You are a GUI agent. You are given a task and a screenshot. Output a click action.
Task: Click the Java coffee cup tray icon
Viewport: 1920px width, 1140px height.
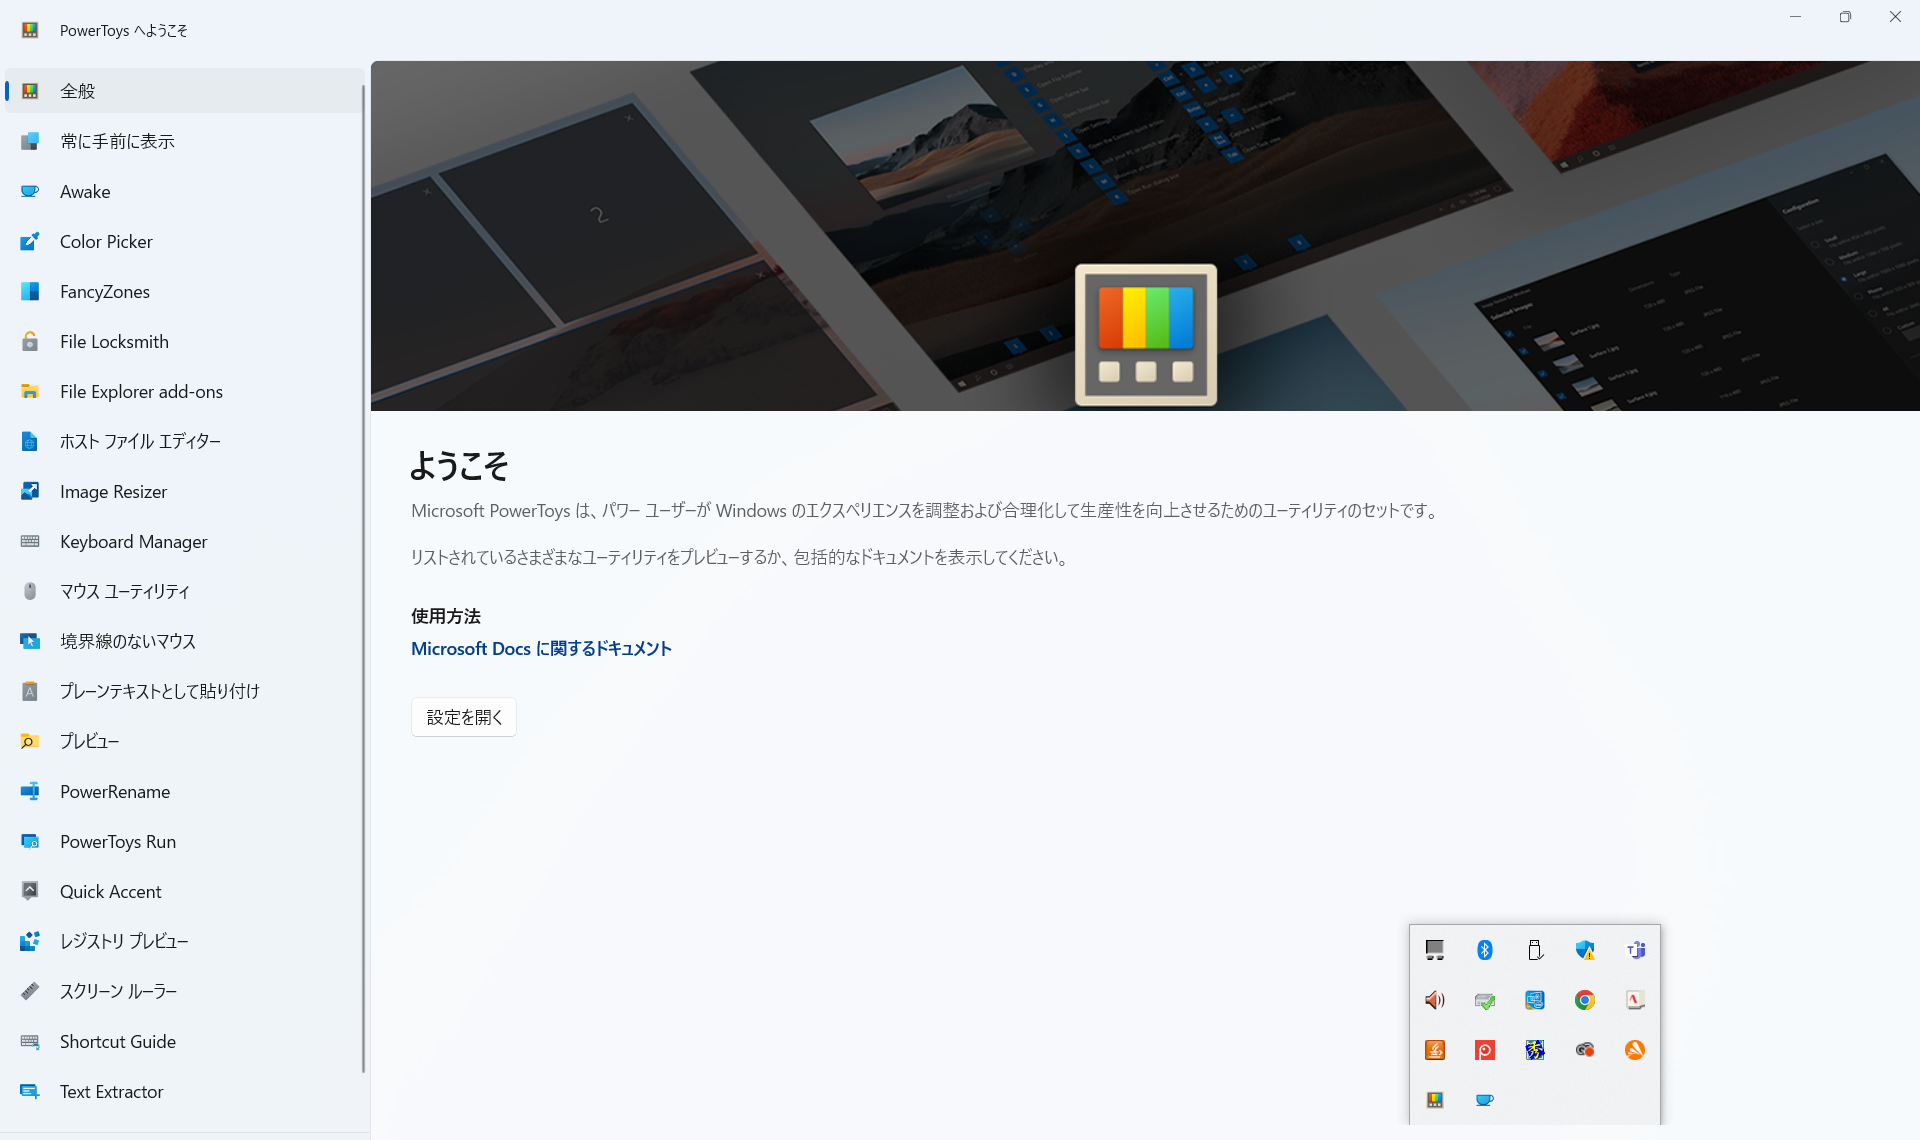[x=1435, y=1050]
